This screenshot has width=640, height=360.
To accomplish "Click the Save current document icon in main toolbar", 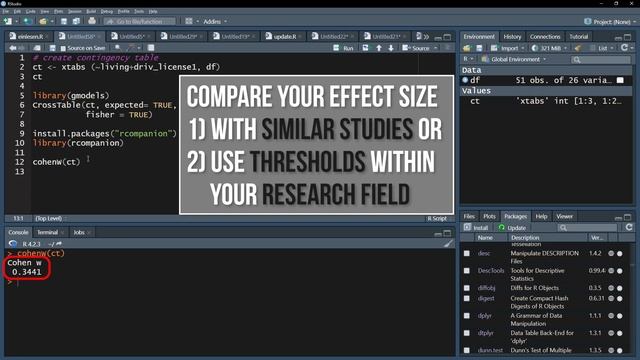I will [64, 21].
